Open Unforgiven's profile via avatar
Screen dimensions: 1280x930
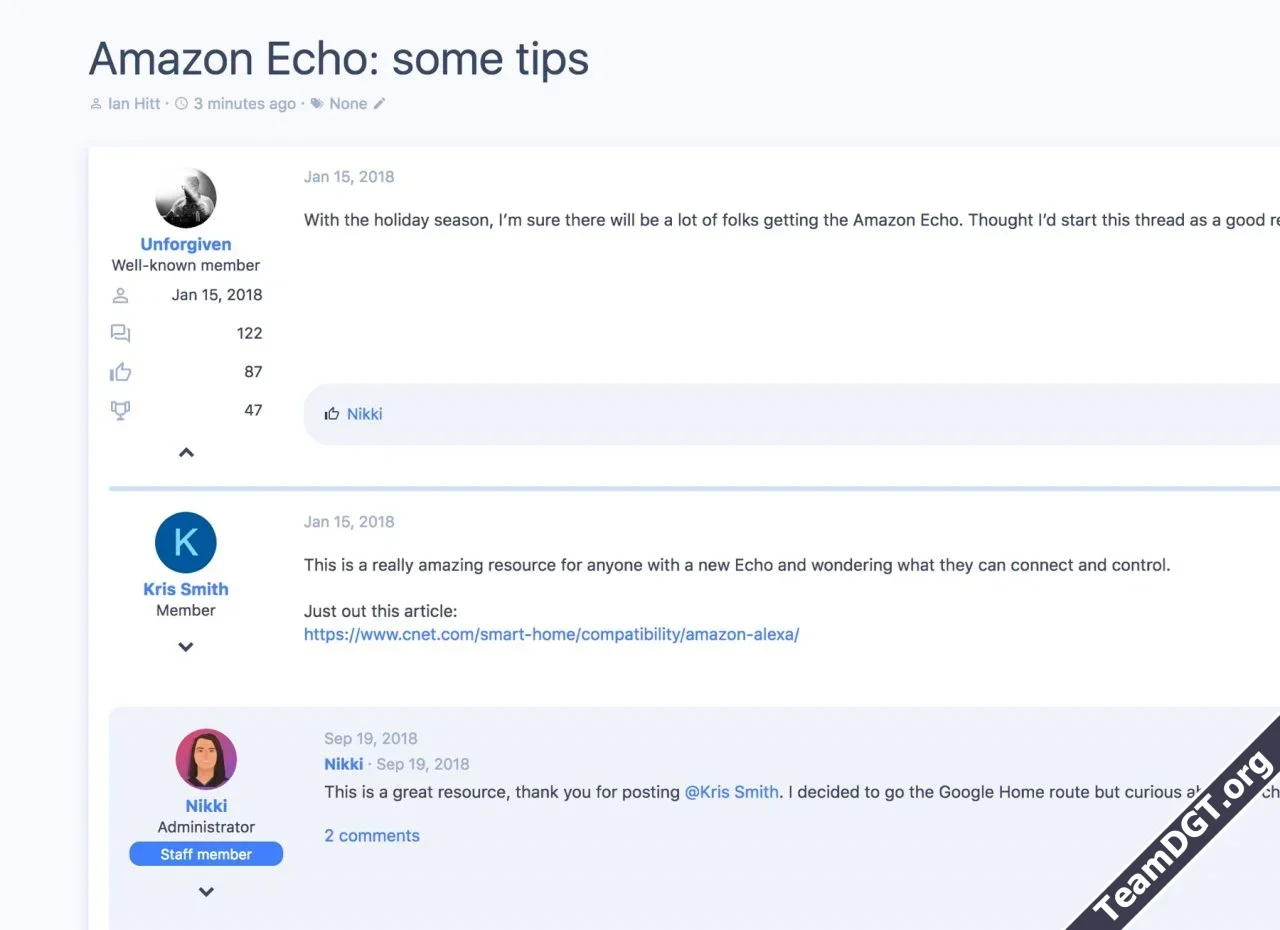pyautogui.click(x=186, y=198)
